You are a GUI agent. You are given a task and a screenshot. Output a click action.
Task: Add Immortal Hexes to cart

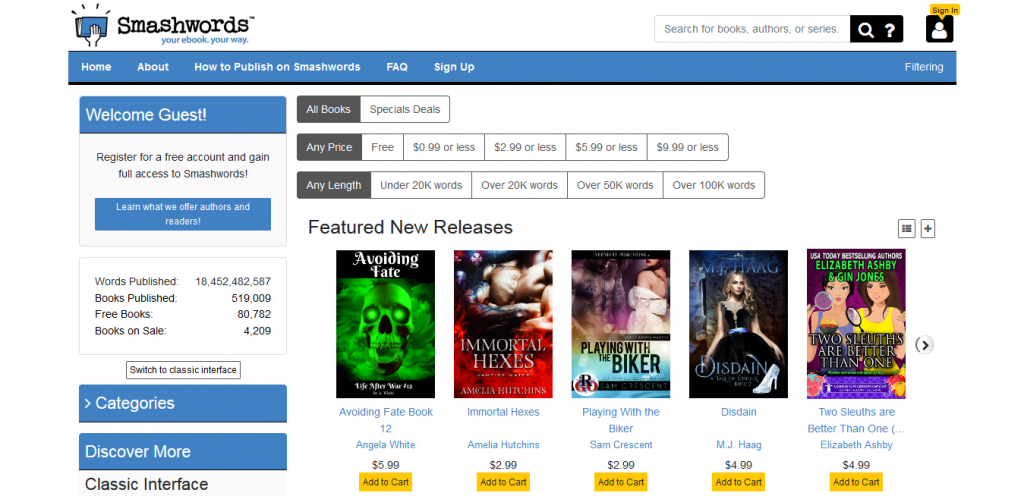coord(504,482)
